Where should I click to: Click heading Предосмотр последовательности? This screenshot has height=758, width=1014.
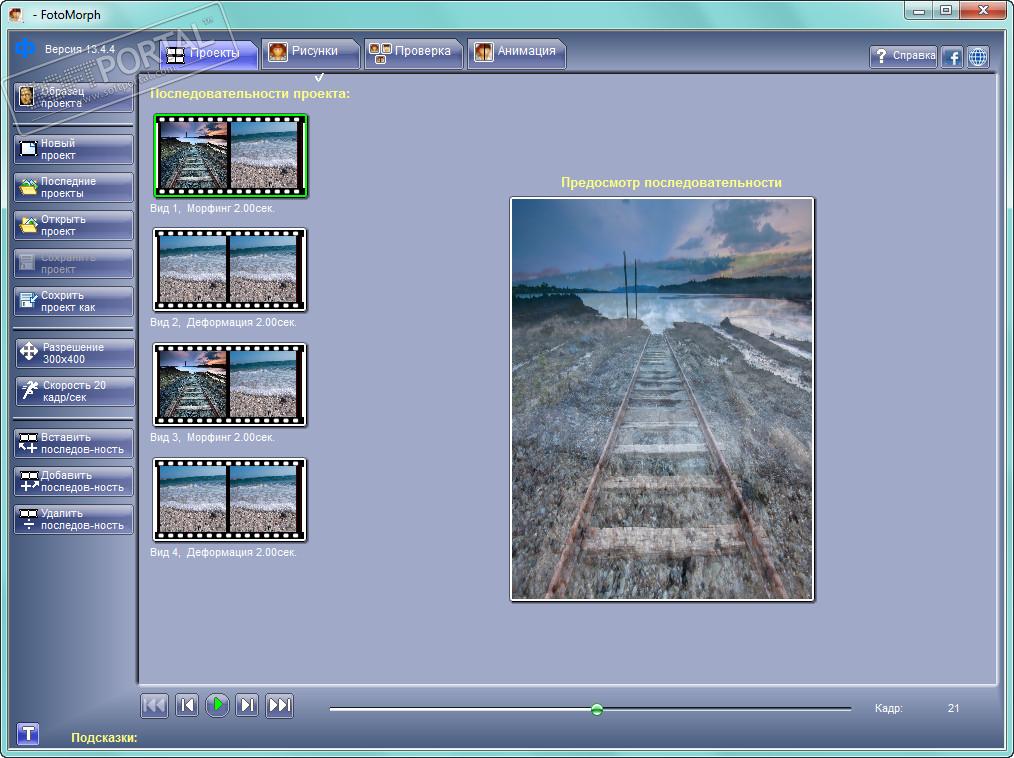[671, 182]
